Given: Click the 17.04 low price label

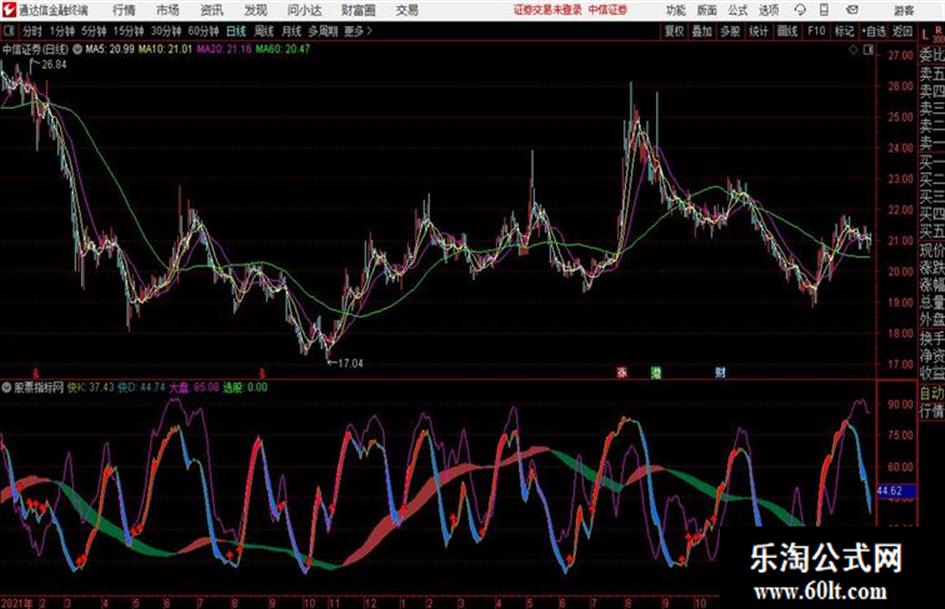Looking at the screenshot, I should point(350,363).
